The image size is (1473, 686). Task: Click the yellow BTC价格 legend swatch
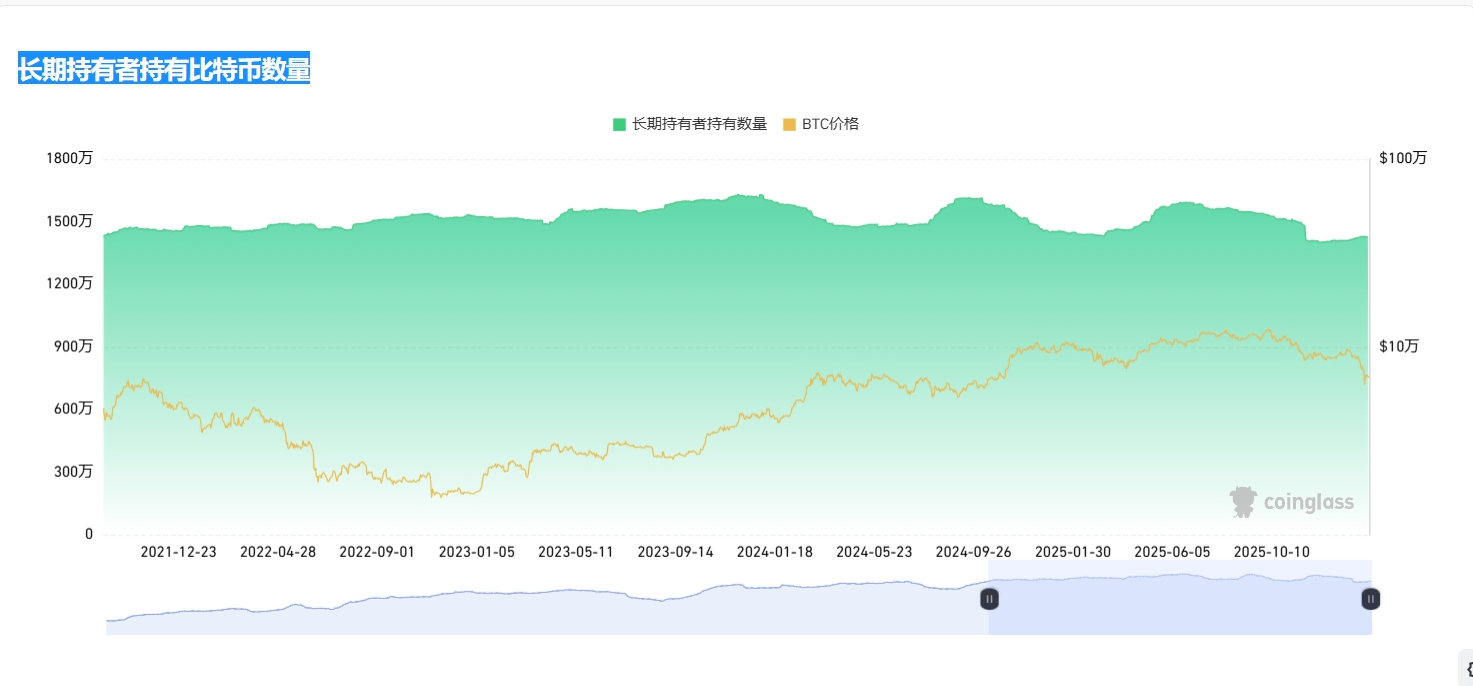(x=789, y=124)
